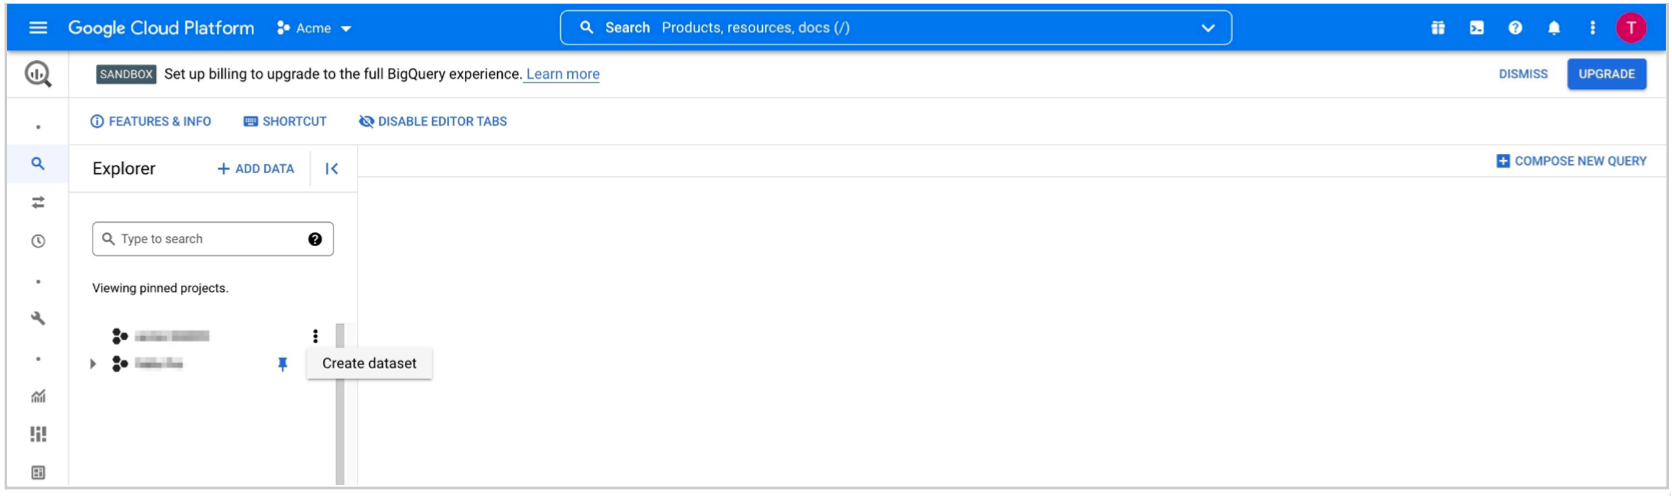Select Create dataset menu entry
1672x496 pixels.
pos(369,364)
